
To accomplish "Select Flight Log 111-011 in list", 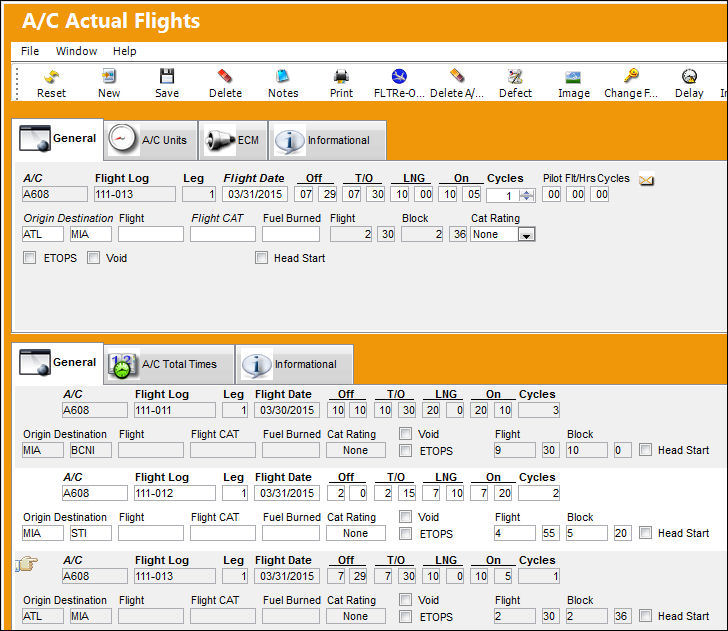I will [175, 410].
